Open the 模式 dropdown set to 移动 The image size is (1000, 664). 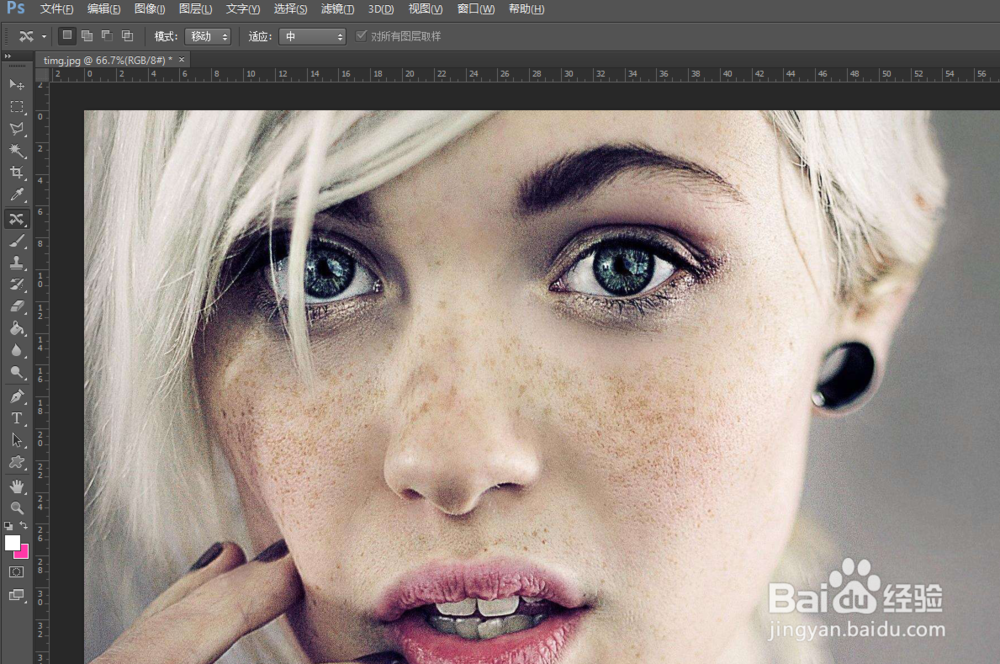point(208,36)
